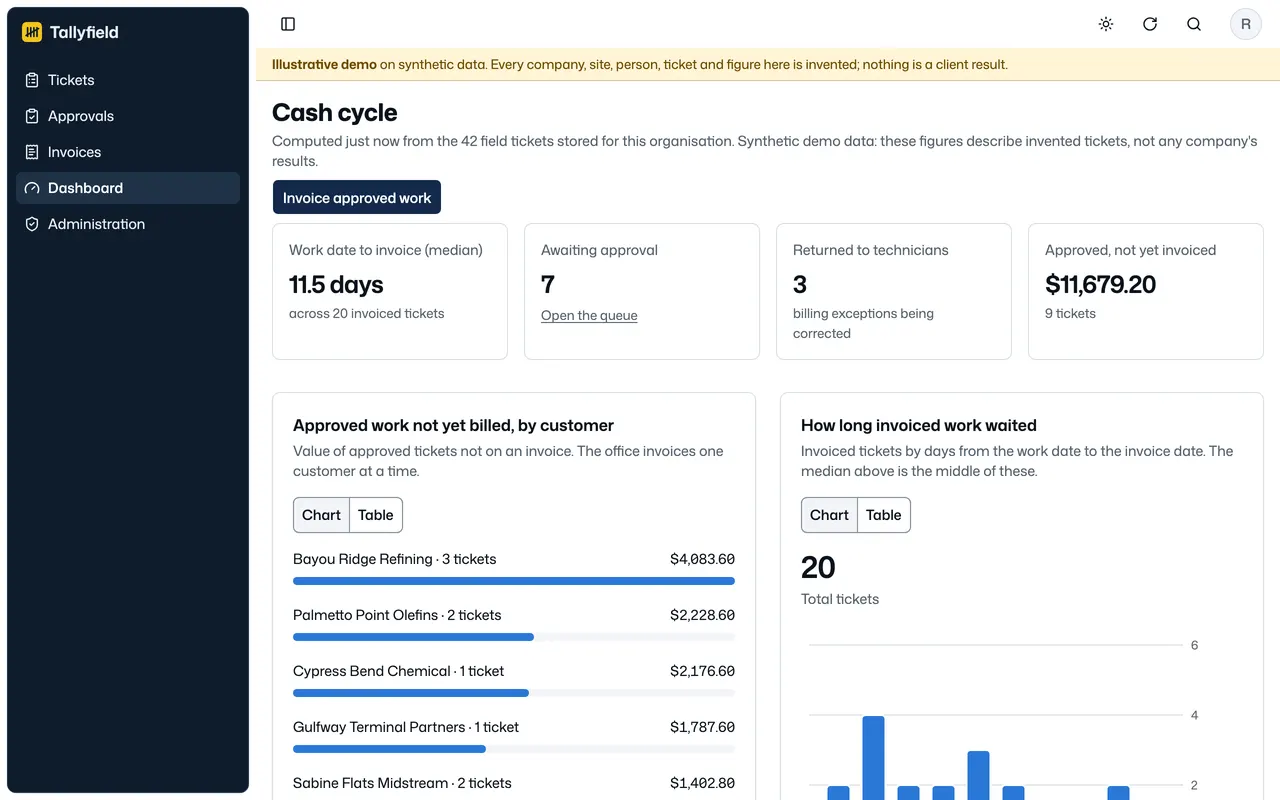Screen dimensions: 1280x800
Task: Open the user avatar R menu
Action: click(1246, 24)
